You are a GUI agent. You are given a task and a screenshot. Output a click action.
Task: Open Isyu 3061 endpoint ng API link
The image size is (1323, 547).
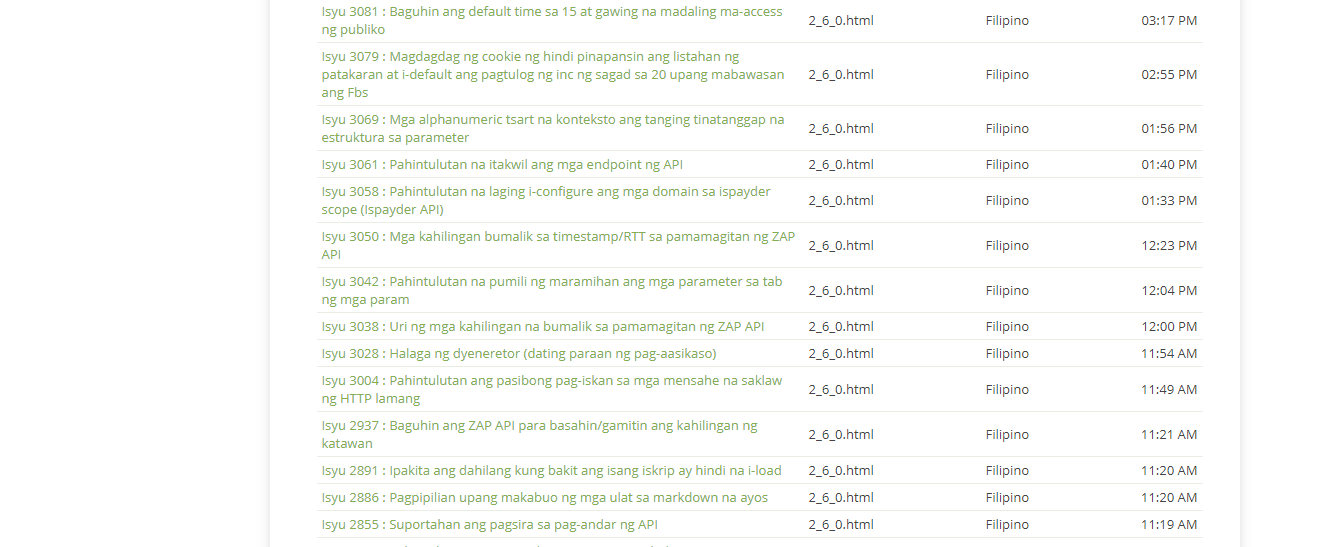click(x=502, y=164)
